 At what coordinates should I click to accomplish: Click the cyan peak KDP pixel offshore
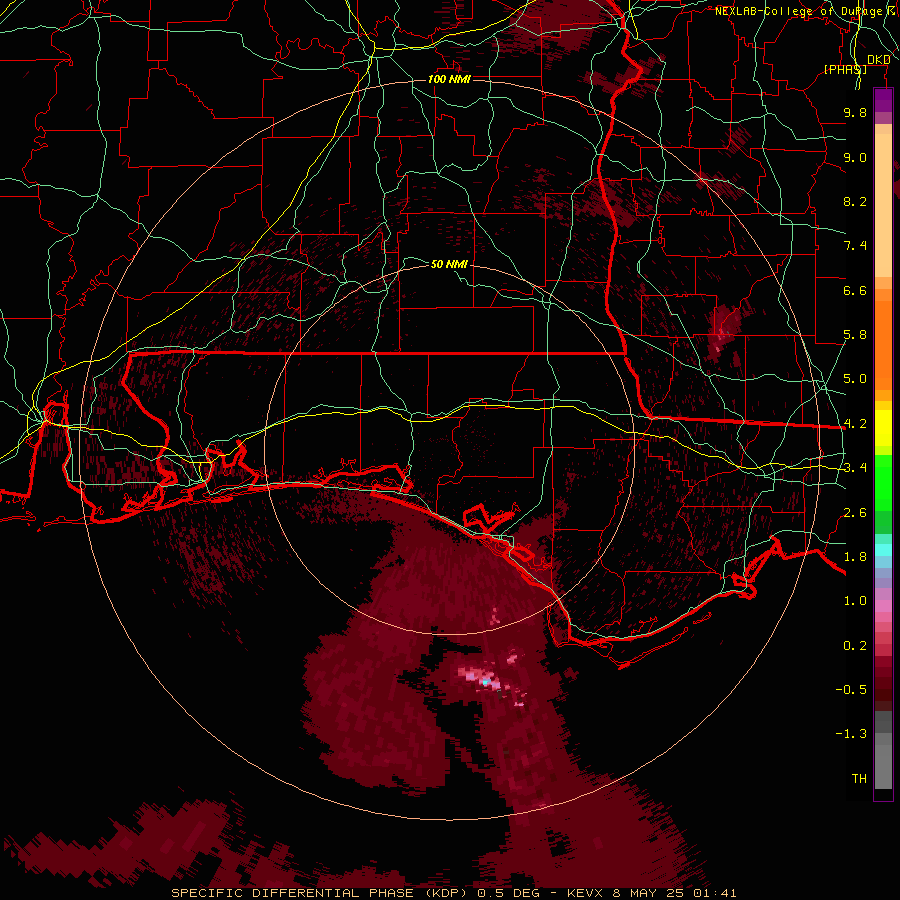coord(486,682)
